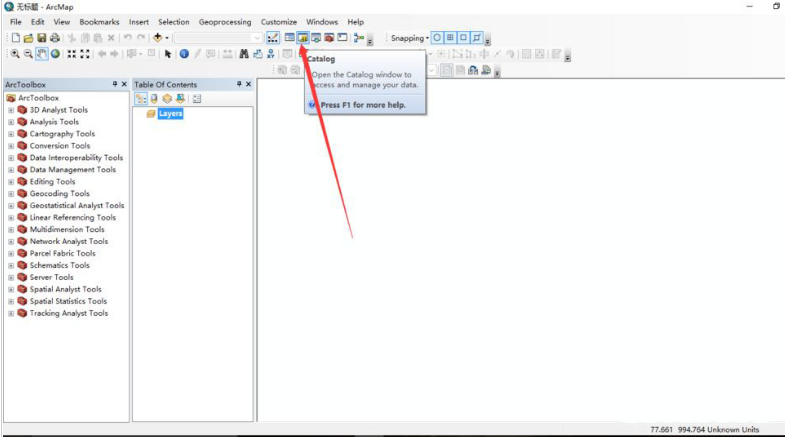
Task: Open the Customize menu
Action: pyautogui.click(x=278, y=22)
